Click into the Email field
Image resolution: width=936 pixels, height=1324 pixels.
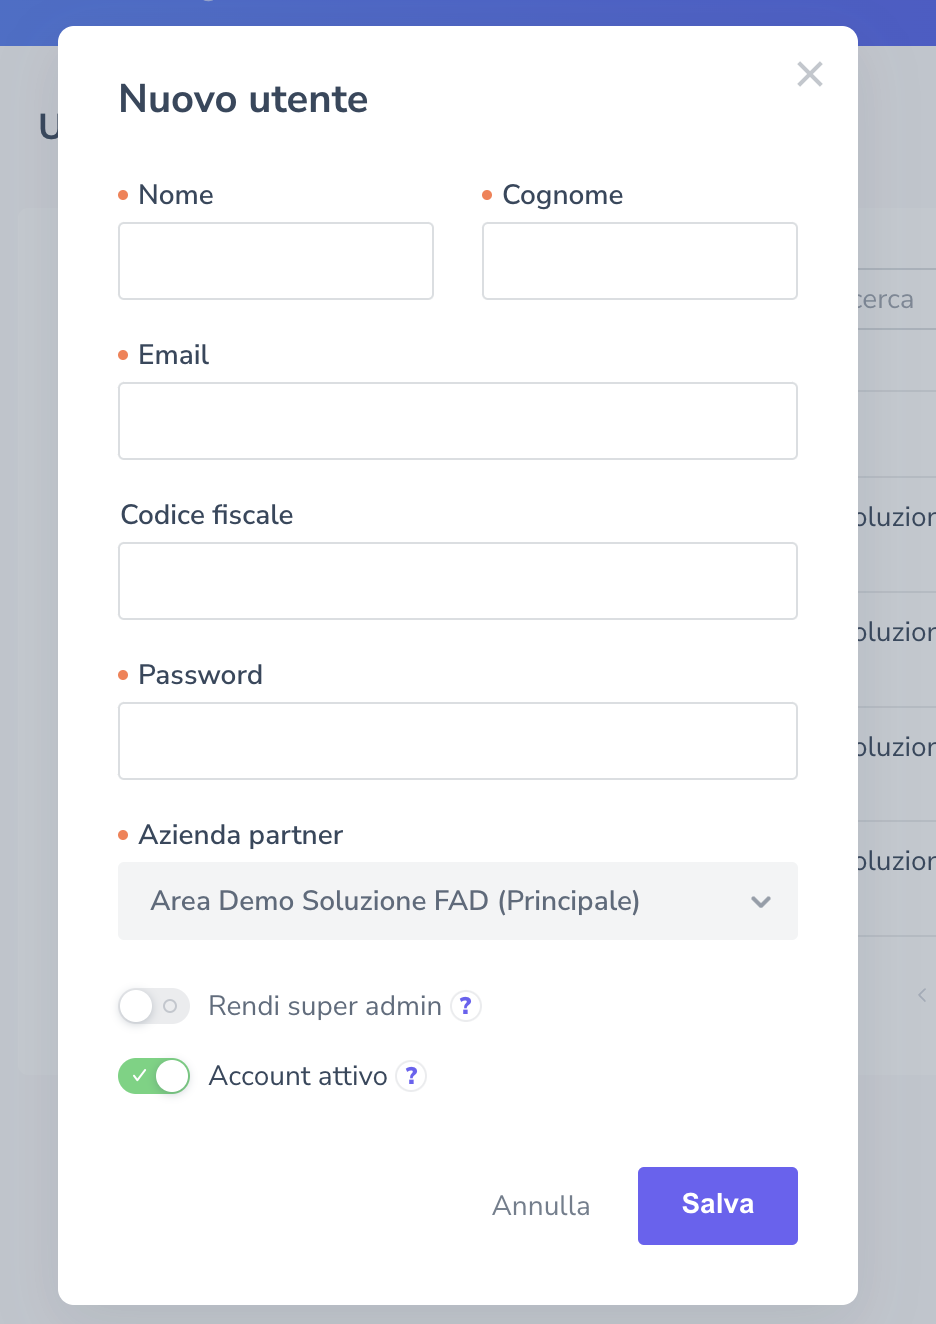(457, 421)
